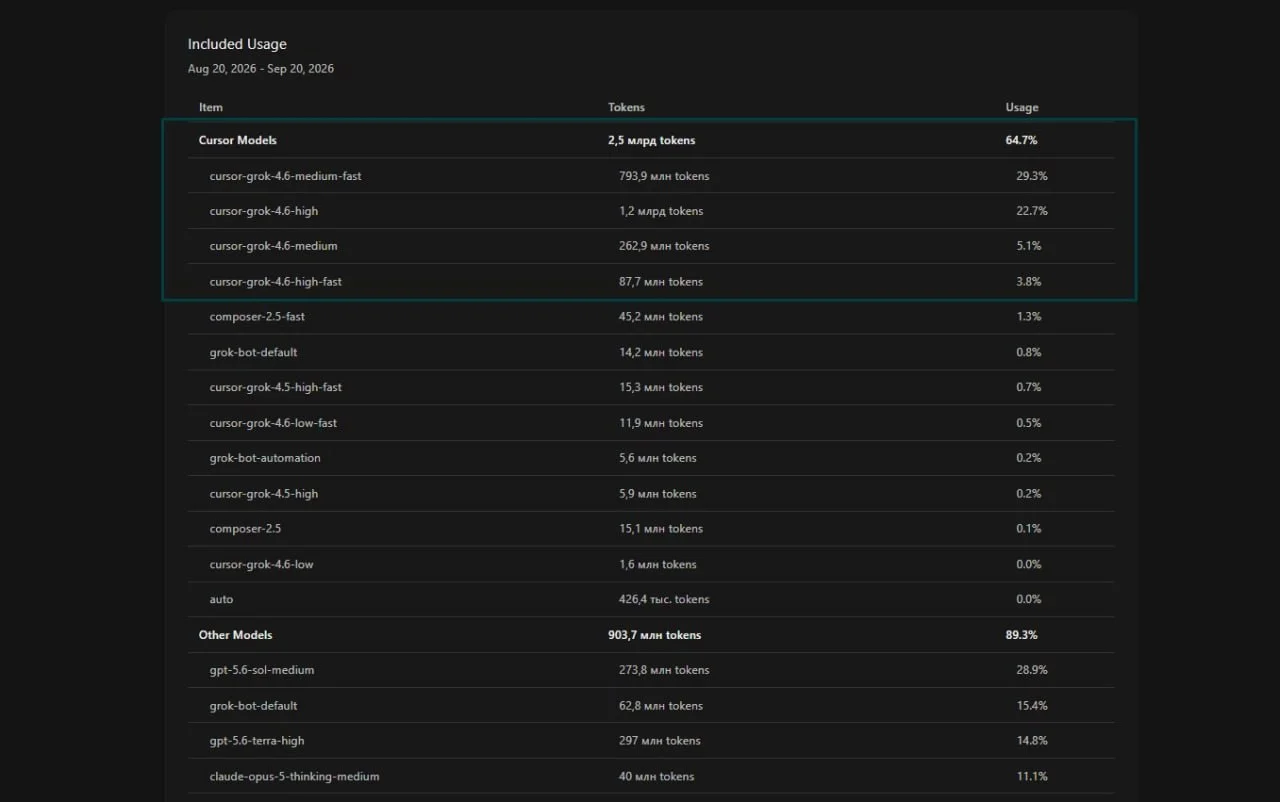This screenshot has height=802, width=1280.
Task: Click "0.2%" in the grok-bot-automation row
Action: pyautogui.click(x=1029, y=458)
